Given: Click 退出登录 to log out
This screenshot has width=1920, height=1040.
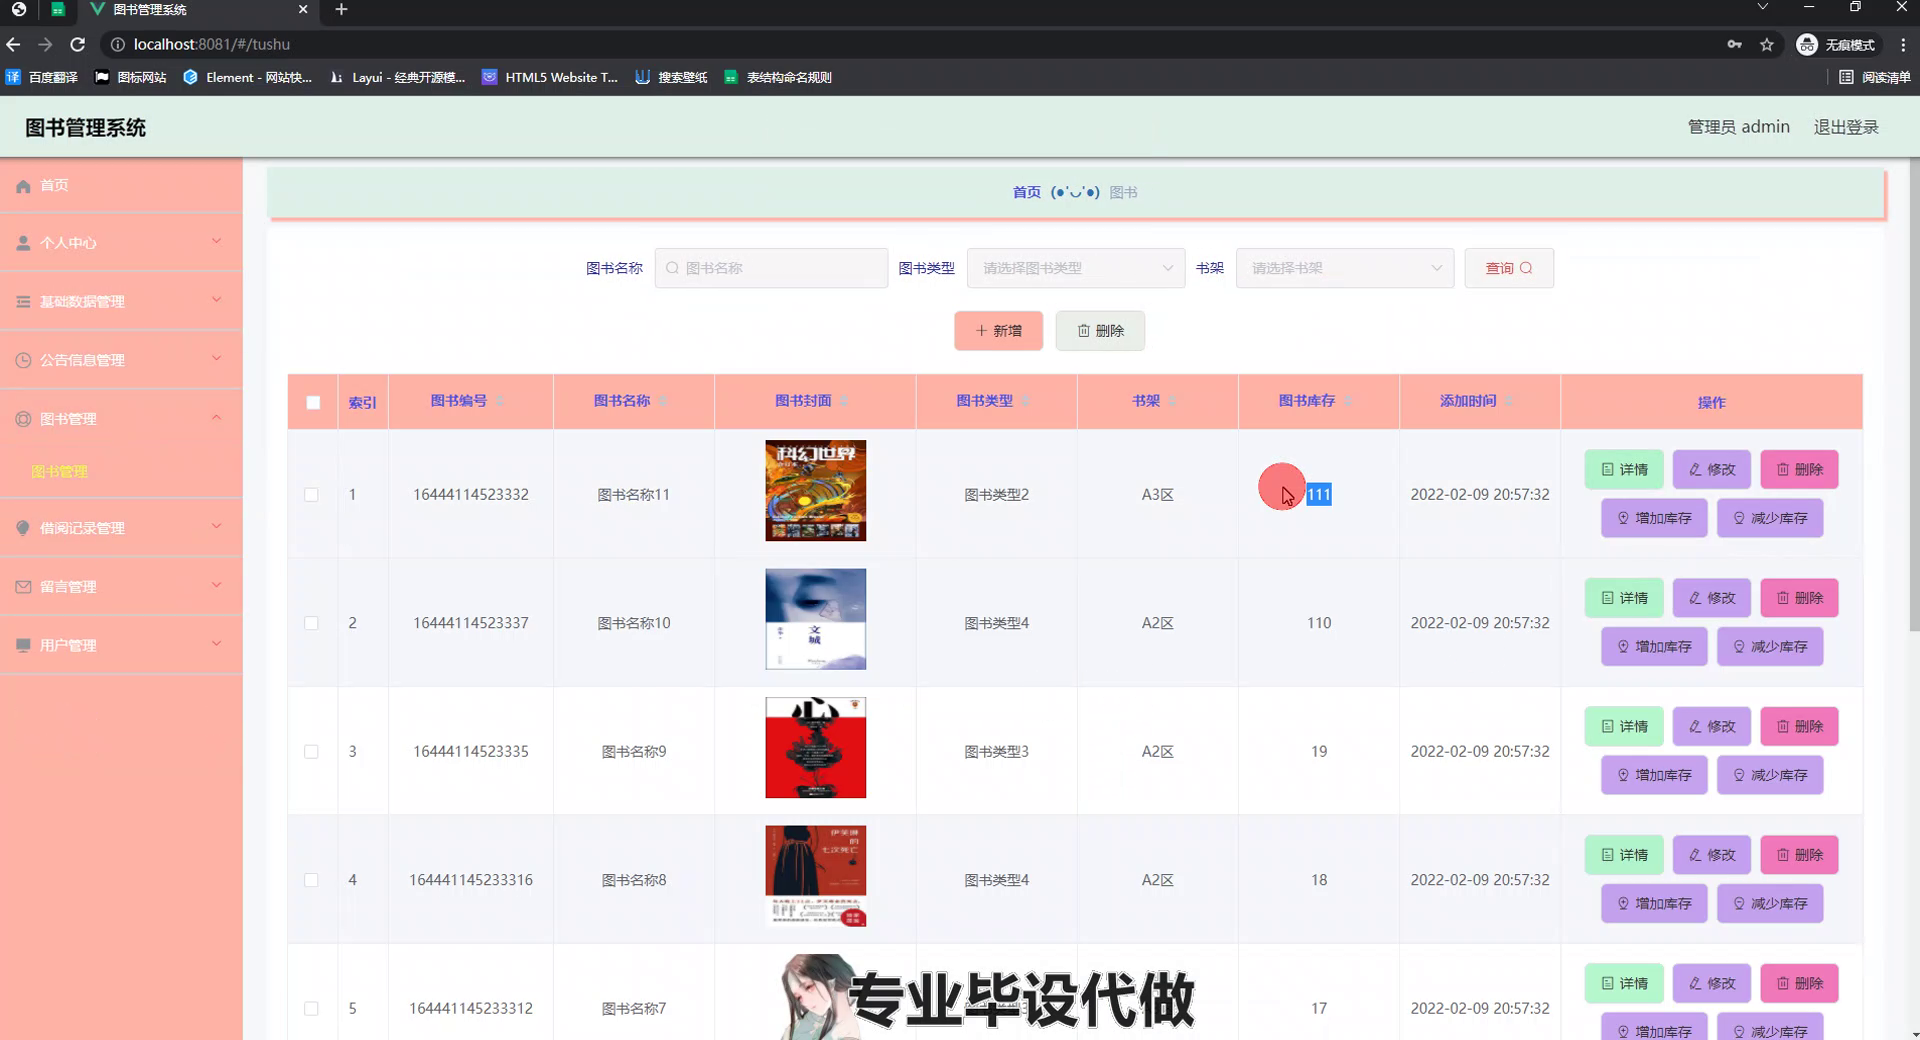Looking at the screenshot, I should click(x=1846, y=127).
